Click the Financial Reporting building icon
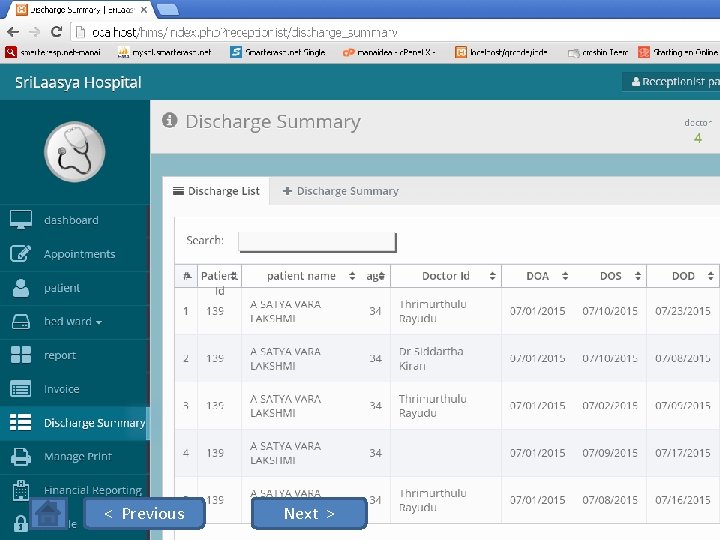Viewport: 720px width, 540px height. tap(21, 490)
